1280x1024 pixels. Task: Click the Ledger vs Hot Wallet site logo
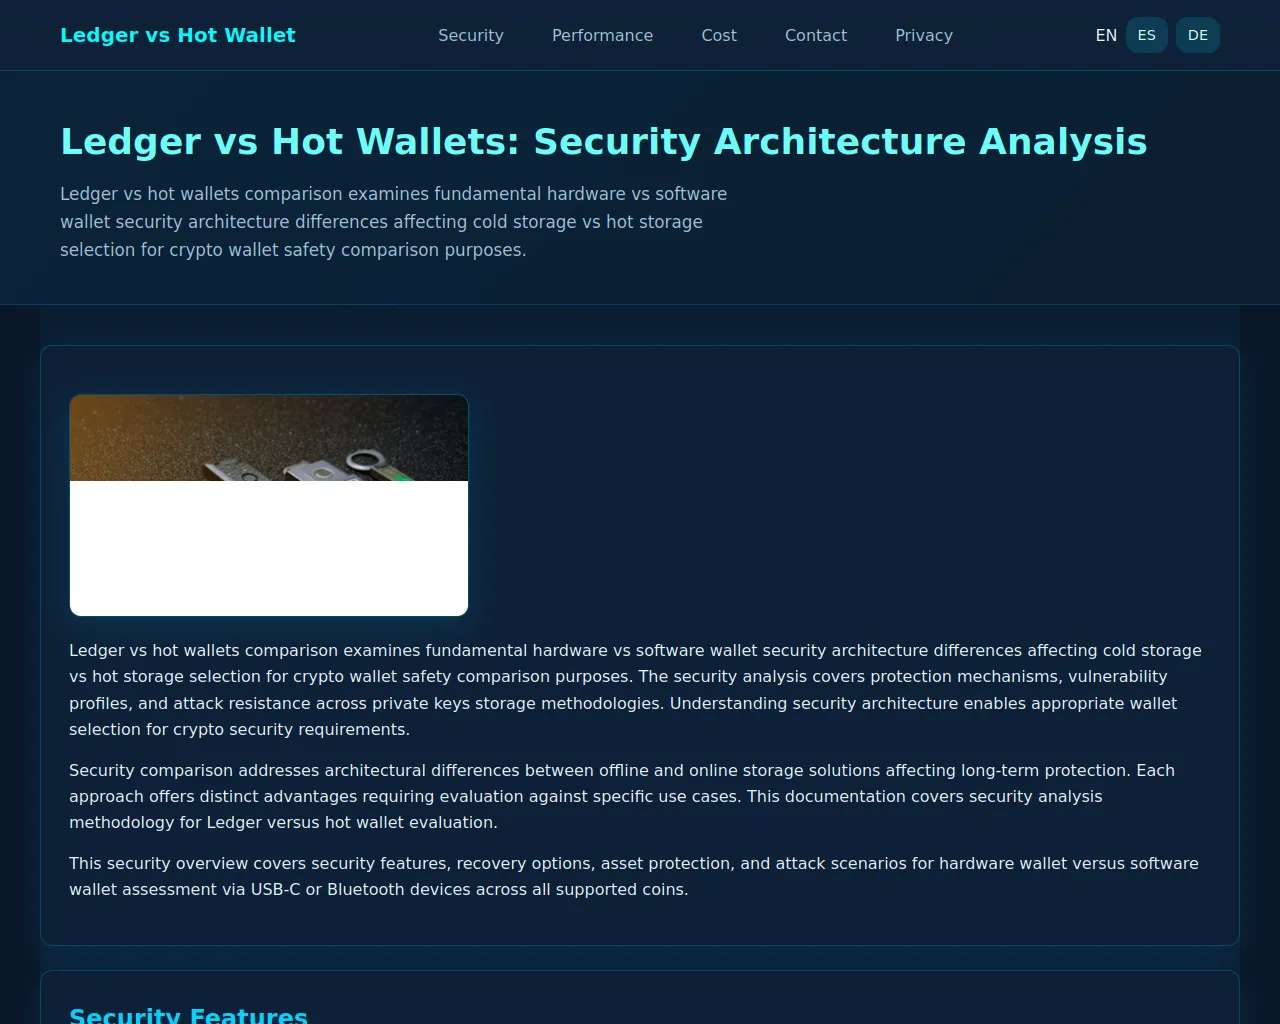[178, 35]
